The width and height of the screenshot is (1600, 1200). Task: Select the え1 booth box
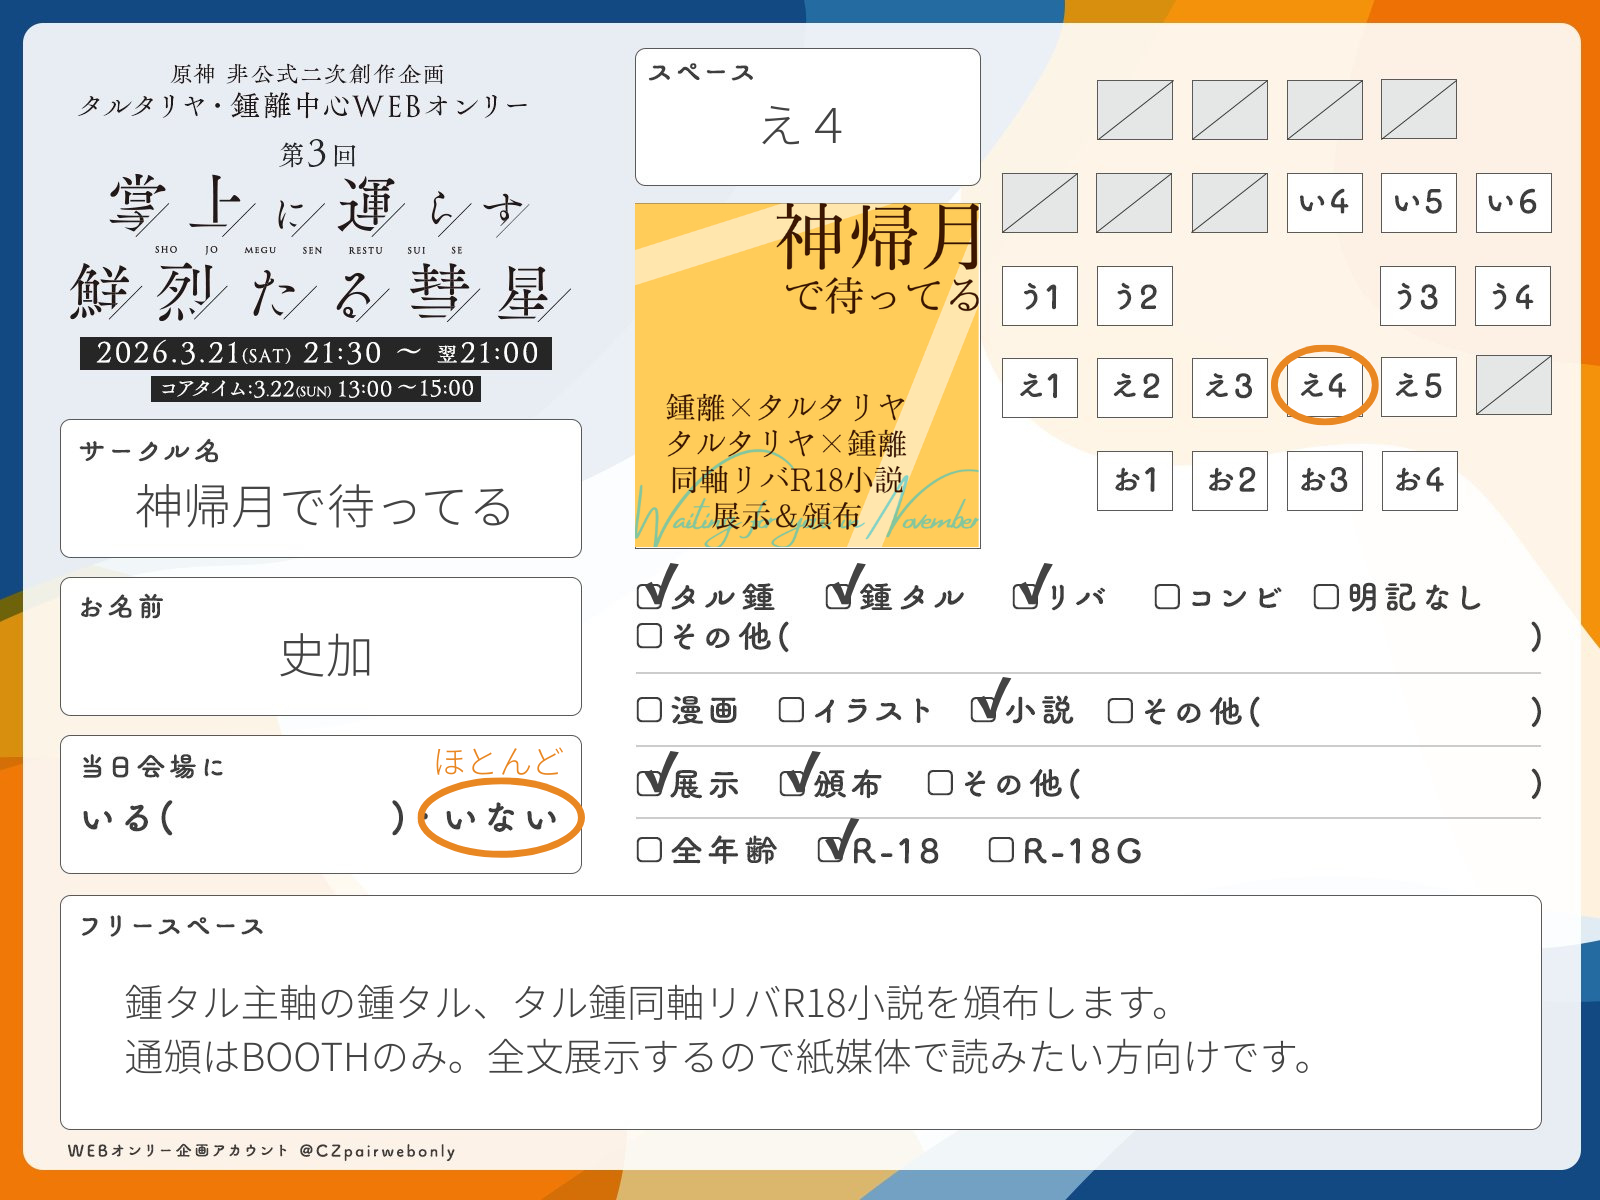coord(1040,387)
